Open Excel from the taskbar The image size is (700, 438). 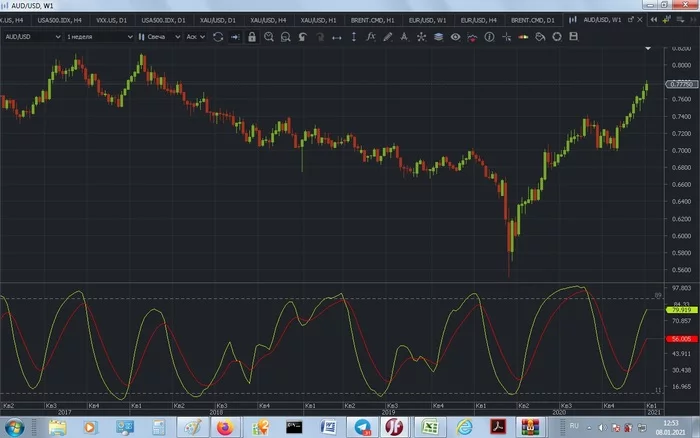[429, 427]
